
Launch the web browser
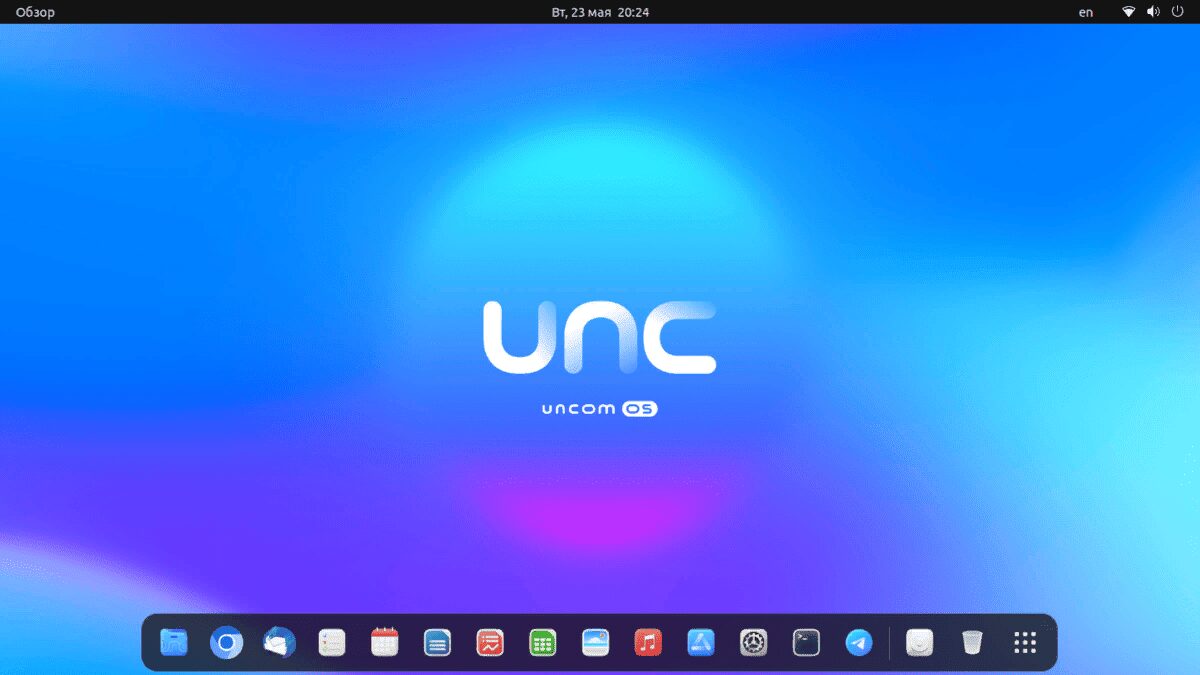pyautogui.click(x=226, y=643)
